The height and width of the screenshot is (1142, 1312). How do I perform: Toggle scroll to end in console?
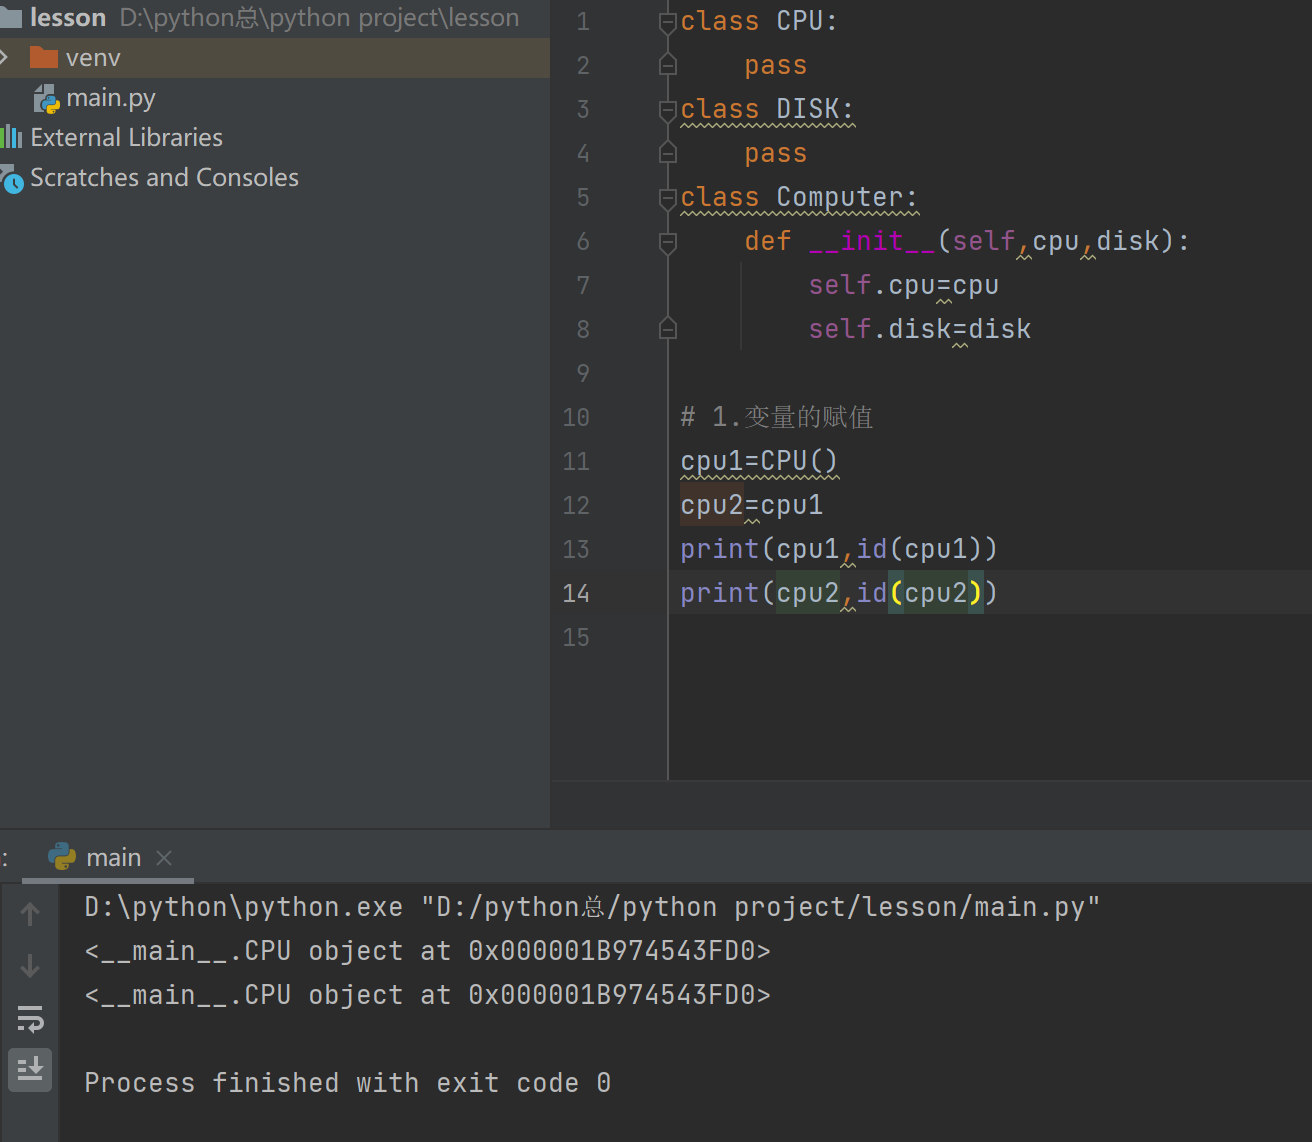[x=30, y=1069]
